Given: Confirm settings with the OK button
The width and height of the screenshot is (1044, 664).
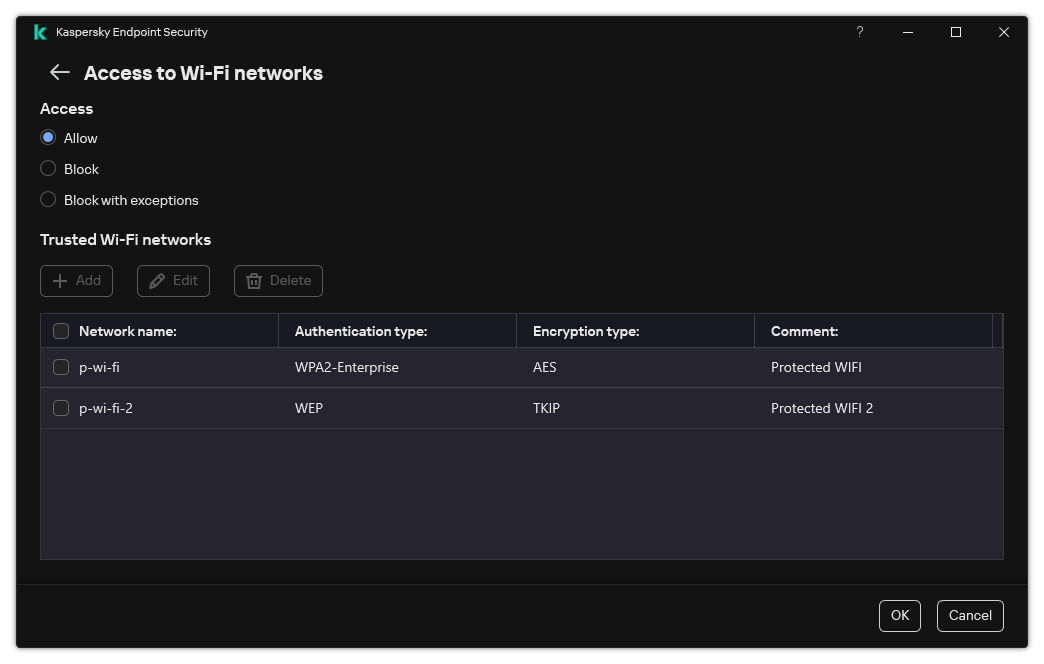Looking at the screenshot, I should (899, 615).
